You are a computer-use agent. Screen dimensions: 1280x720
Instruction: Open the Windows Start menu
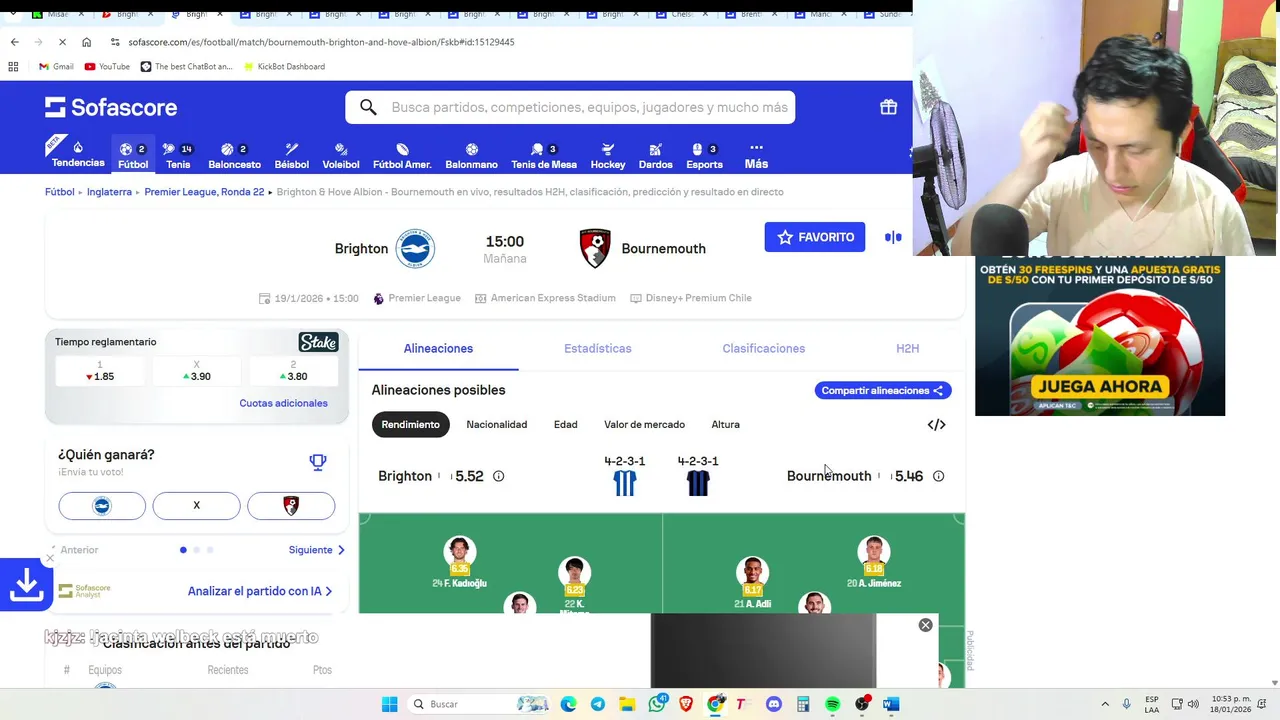click(389, 704)
